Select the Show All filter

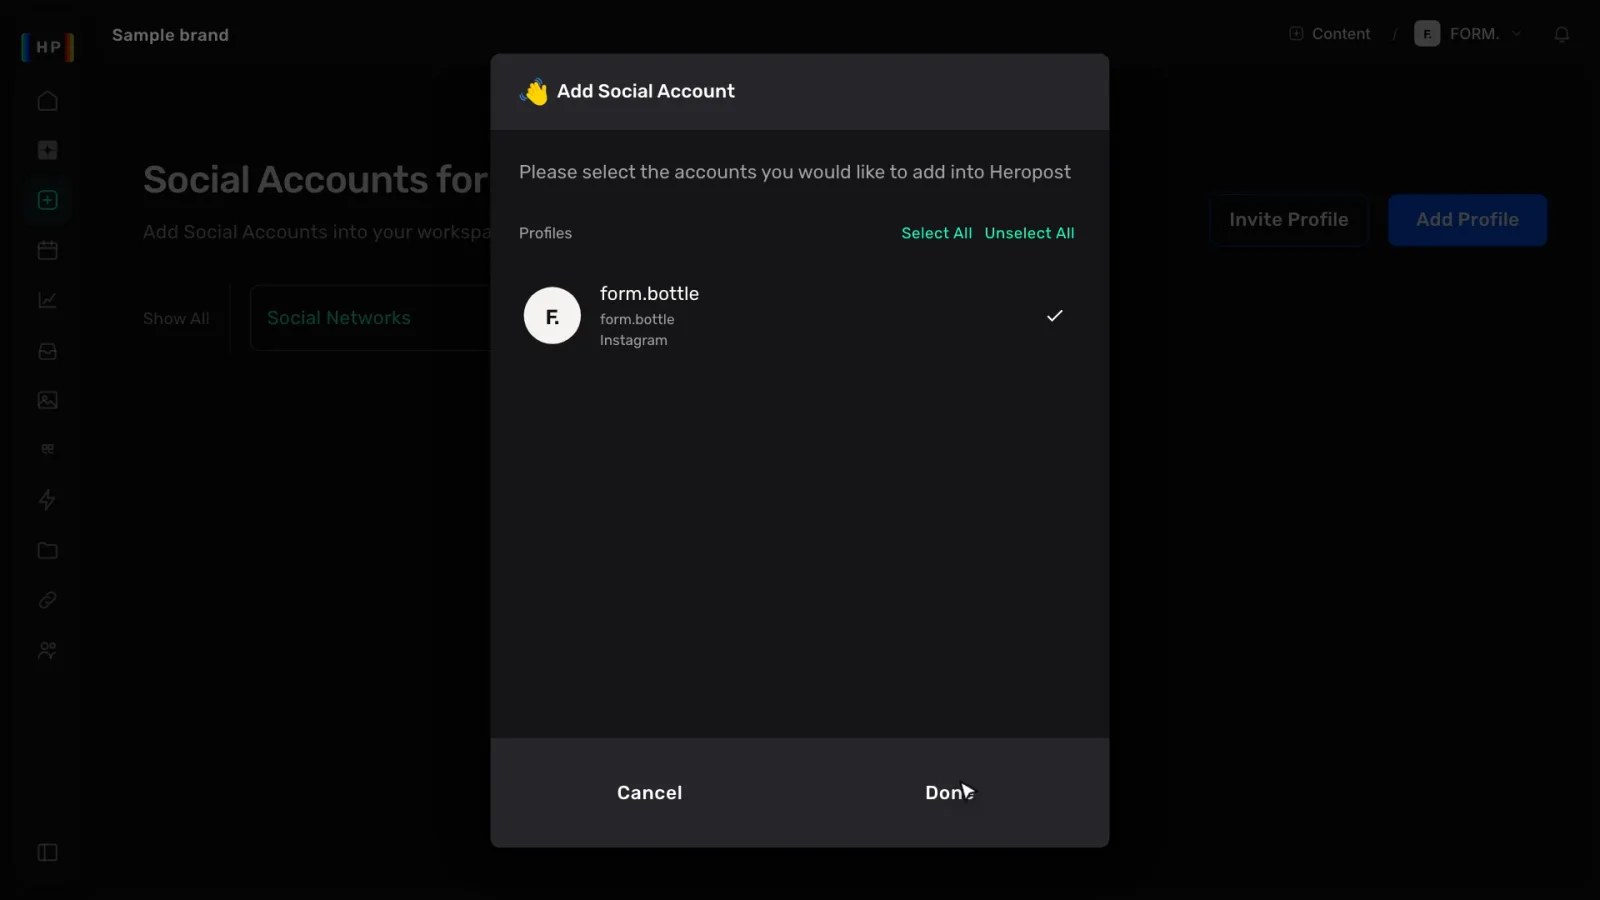pos(176,319)
